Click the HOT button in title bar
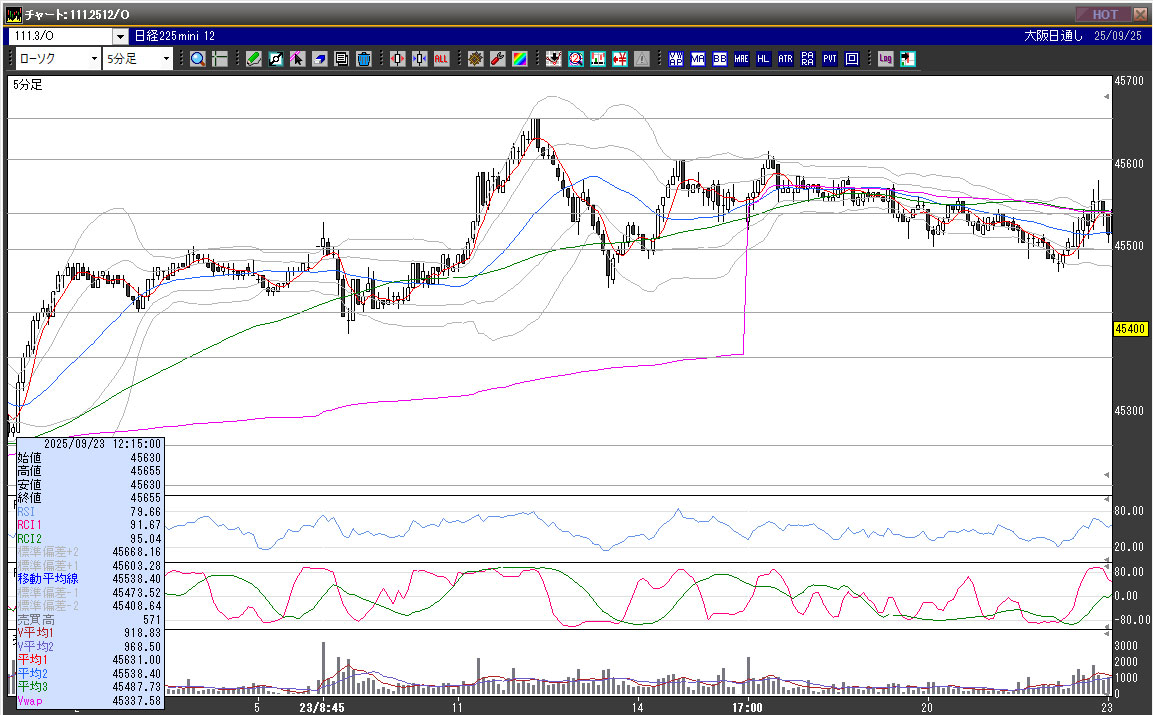The height and width of the screenshot is (715, 1153). coord(1102,14)
